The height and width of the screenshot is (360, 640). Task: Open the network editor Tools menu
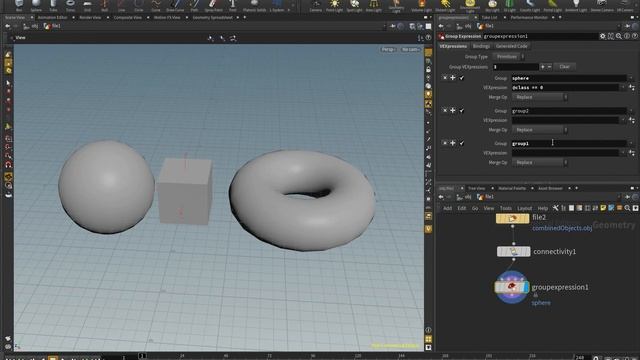[x=505, y=208]
